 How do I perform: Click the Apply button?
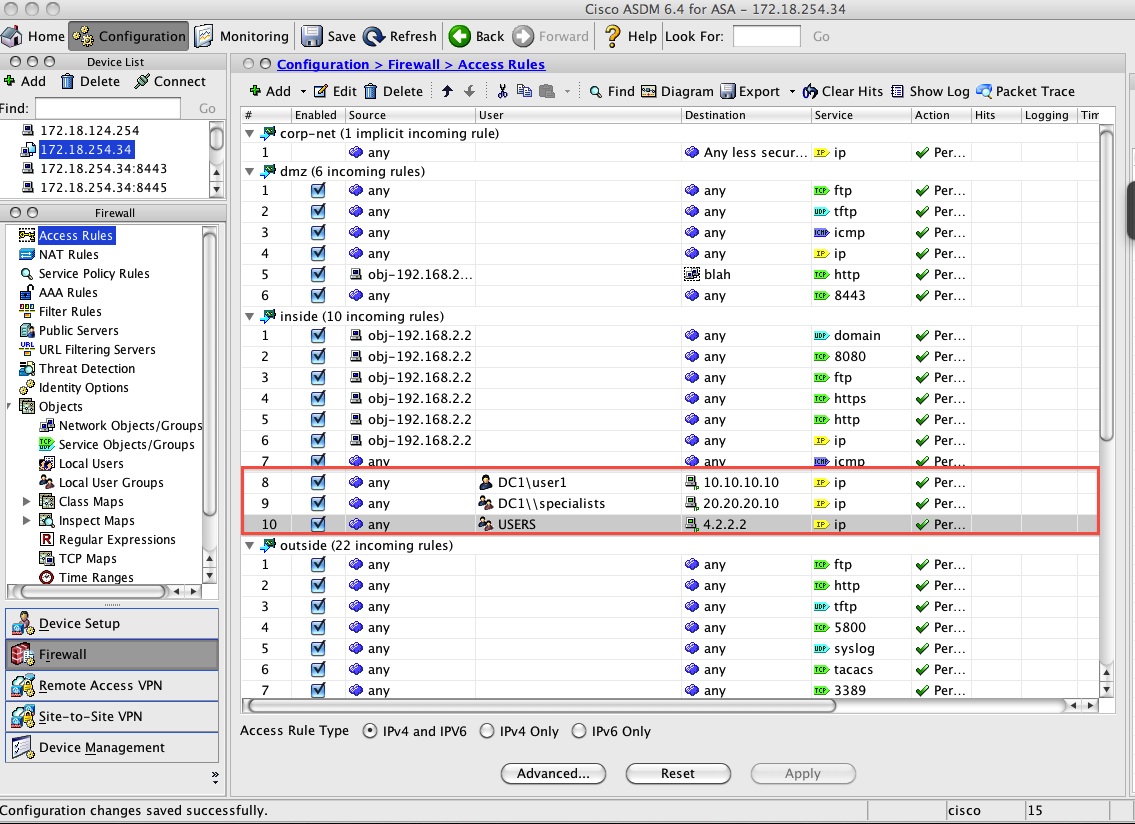803,773
